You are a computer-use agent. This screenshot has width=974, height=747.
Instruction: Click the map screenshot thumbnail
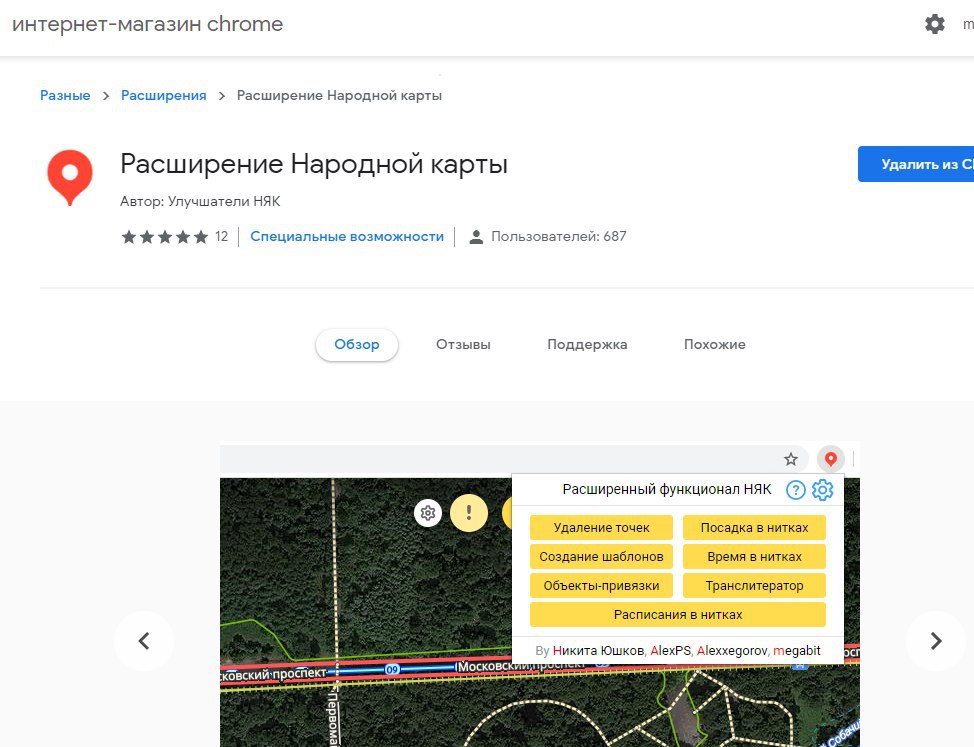(x=540, y=594)
